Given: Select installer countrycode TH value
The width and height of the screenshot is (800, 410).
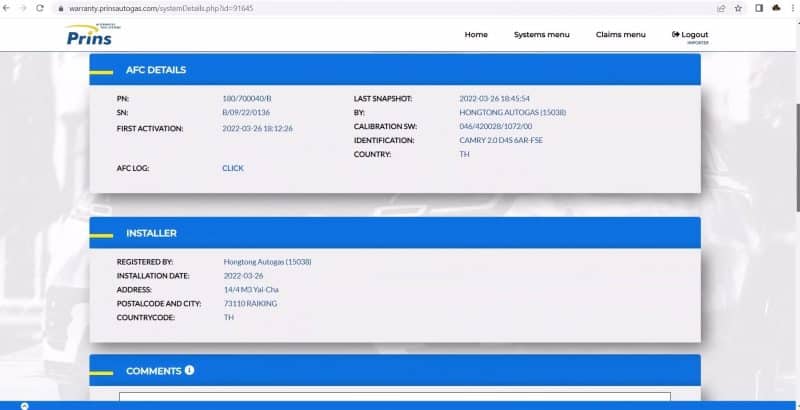Looking at the screenshot, I should pyautogui.click(x=229, y=317).
